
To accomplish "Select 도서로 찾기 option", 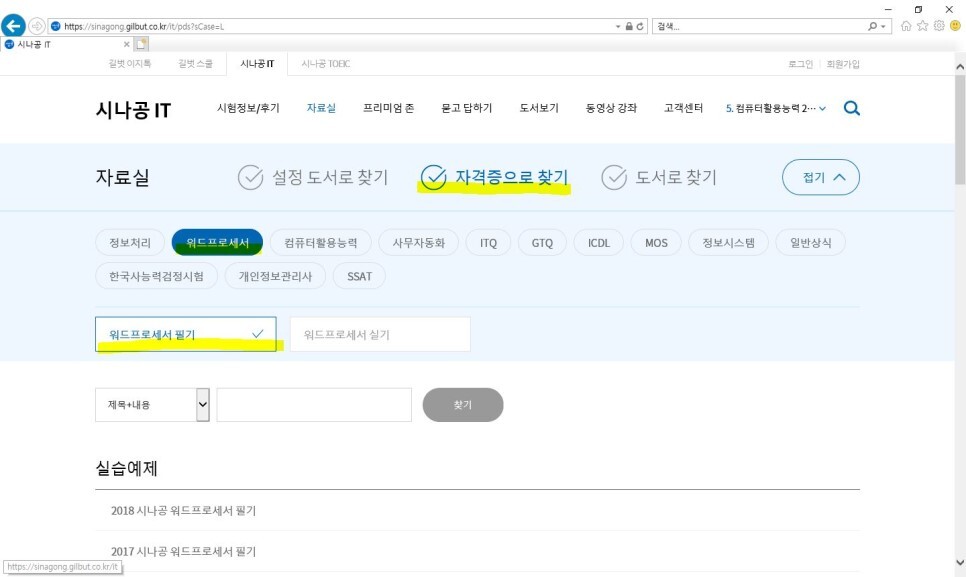I will (x=659, y=177).
